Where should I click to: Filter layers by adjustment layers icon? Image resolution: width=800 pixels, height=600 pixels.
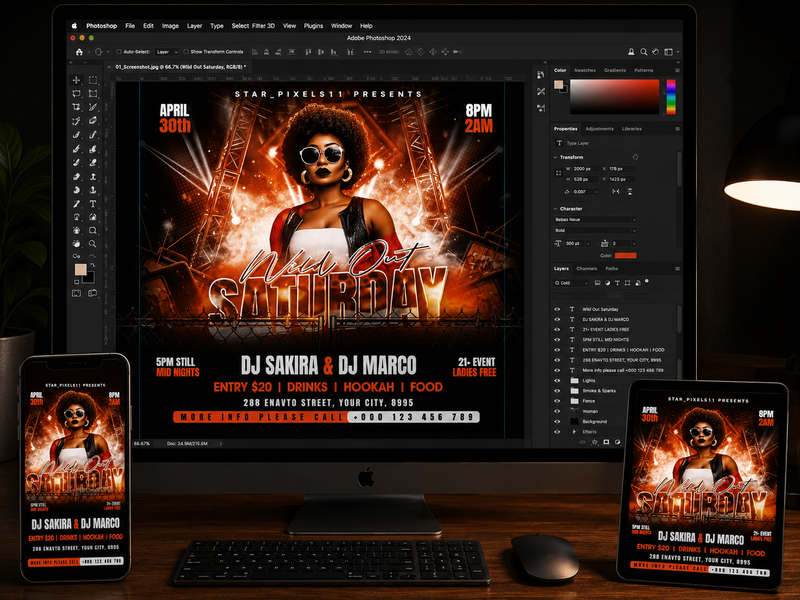pyautogui.click(x=607, y=283)
